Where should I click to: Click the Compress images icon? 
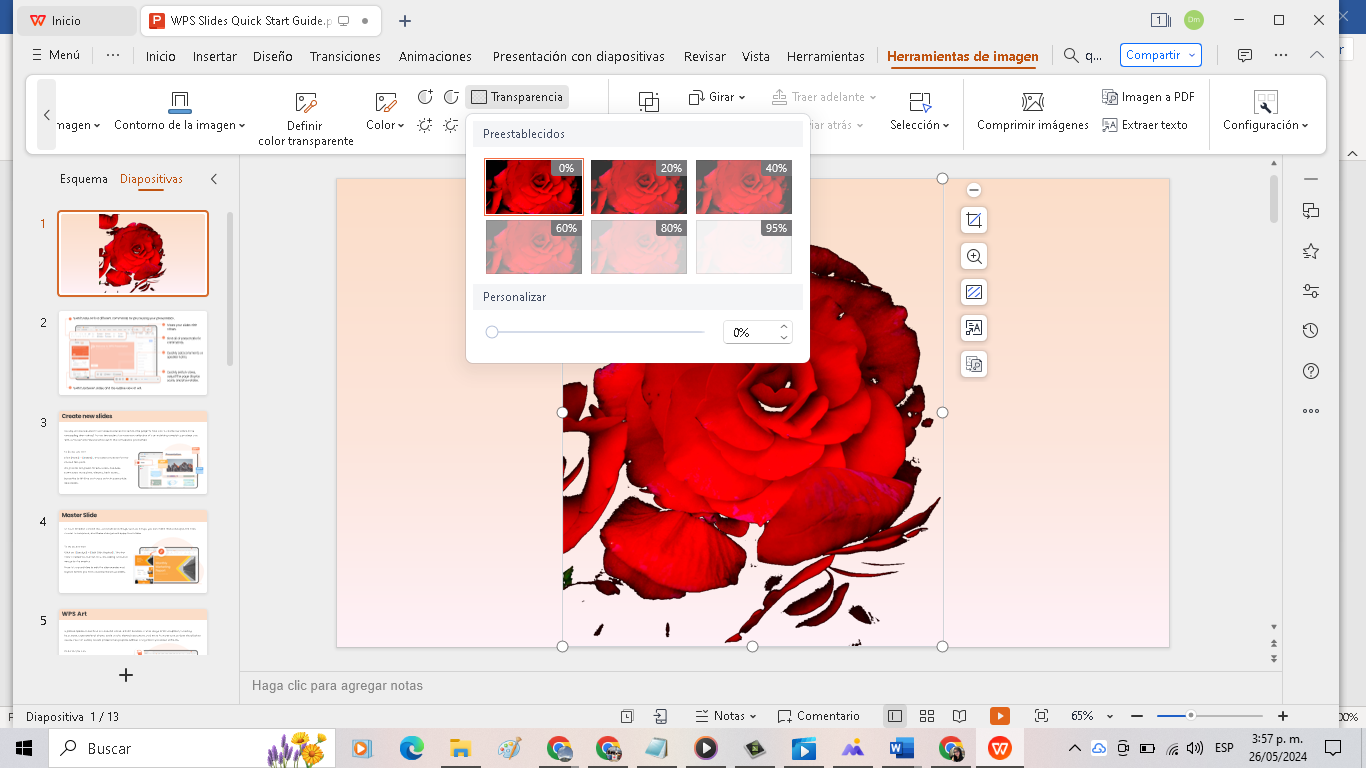click(x=1032, y=102)
